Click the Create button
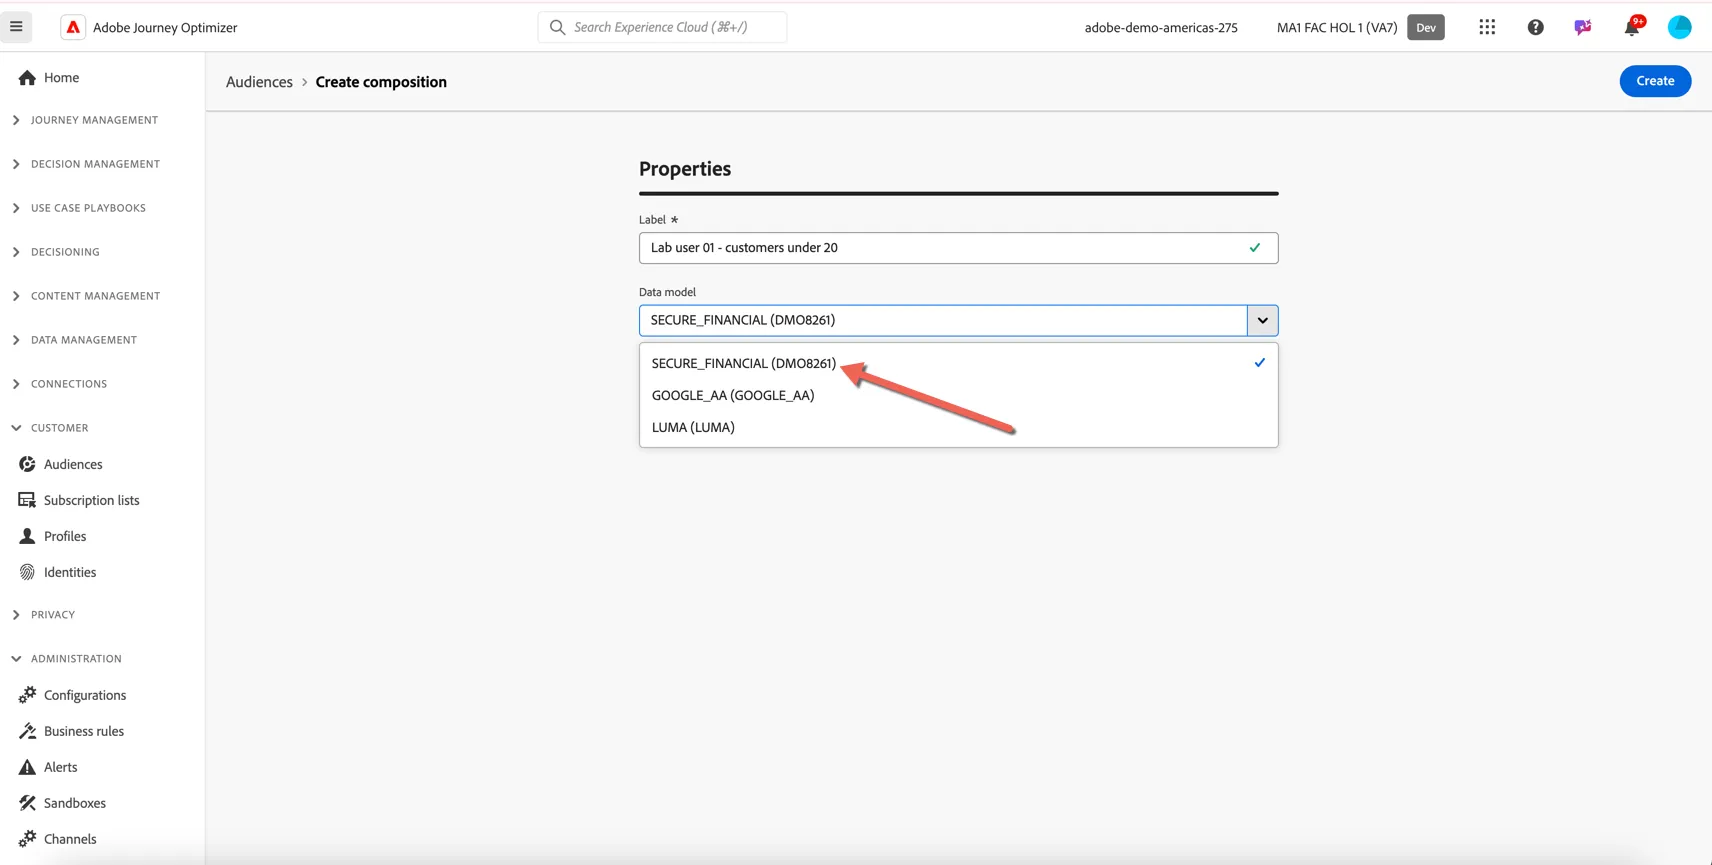The image size is (1712, 865). point(1655,81)
